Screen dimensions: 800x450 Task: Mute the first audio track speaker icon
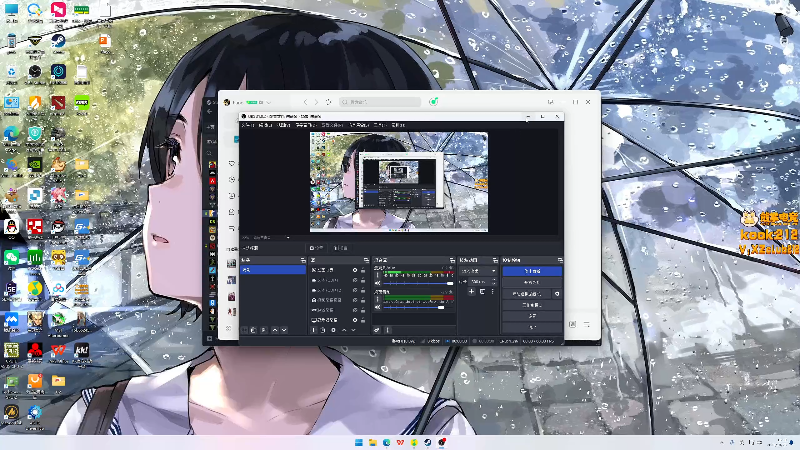point(378,283)
